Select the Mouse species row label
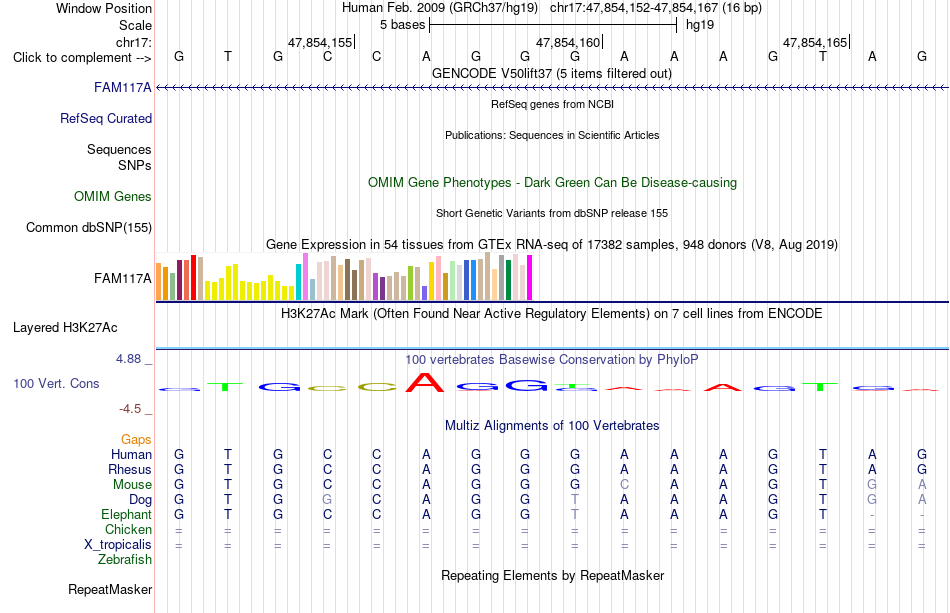Image resolution: width=950 pixels, height=613 pixels. pyautogui.click(x=132, y=485)
